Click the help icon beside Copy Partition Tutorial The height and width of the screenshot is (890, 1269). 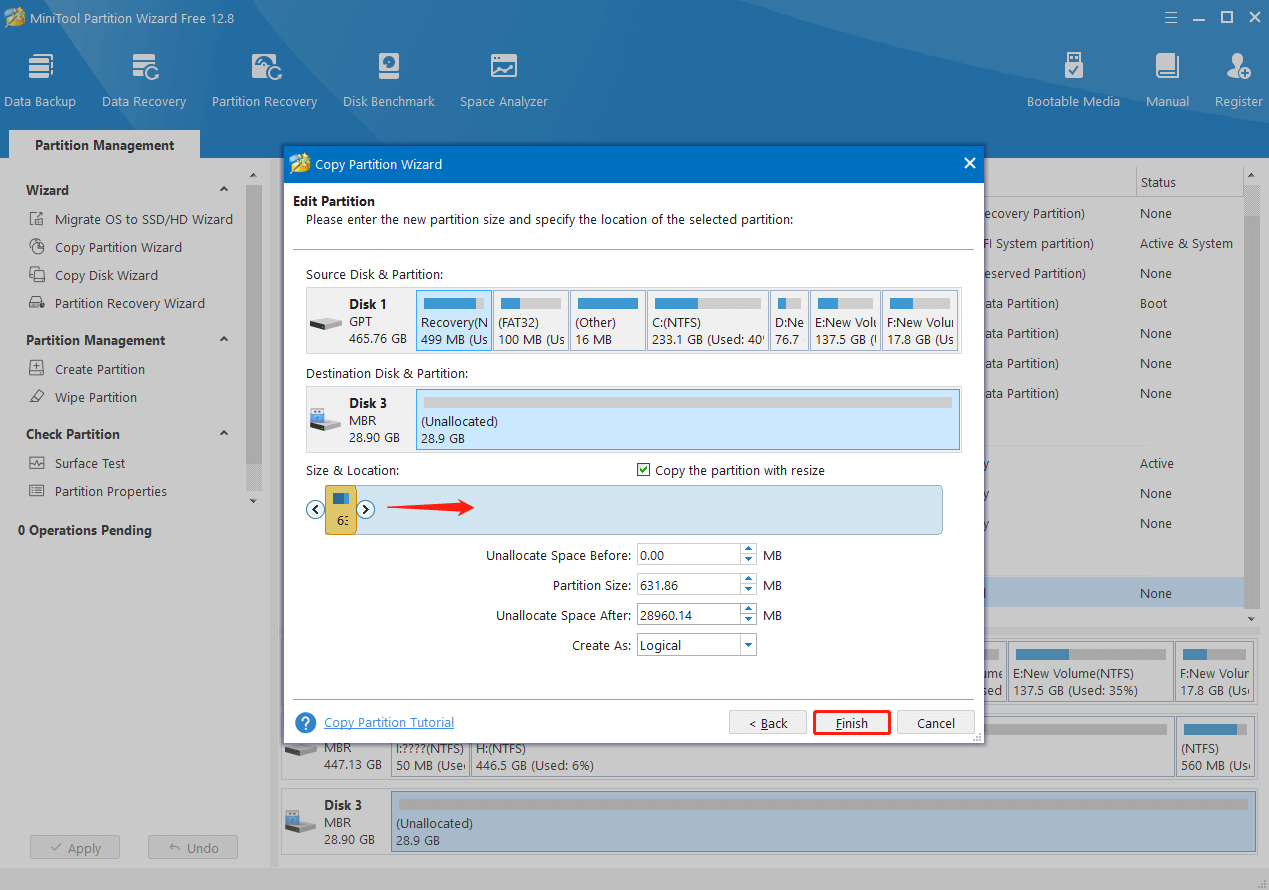[x=306, y=722]
